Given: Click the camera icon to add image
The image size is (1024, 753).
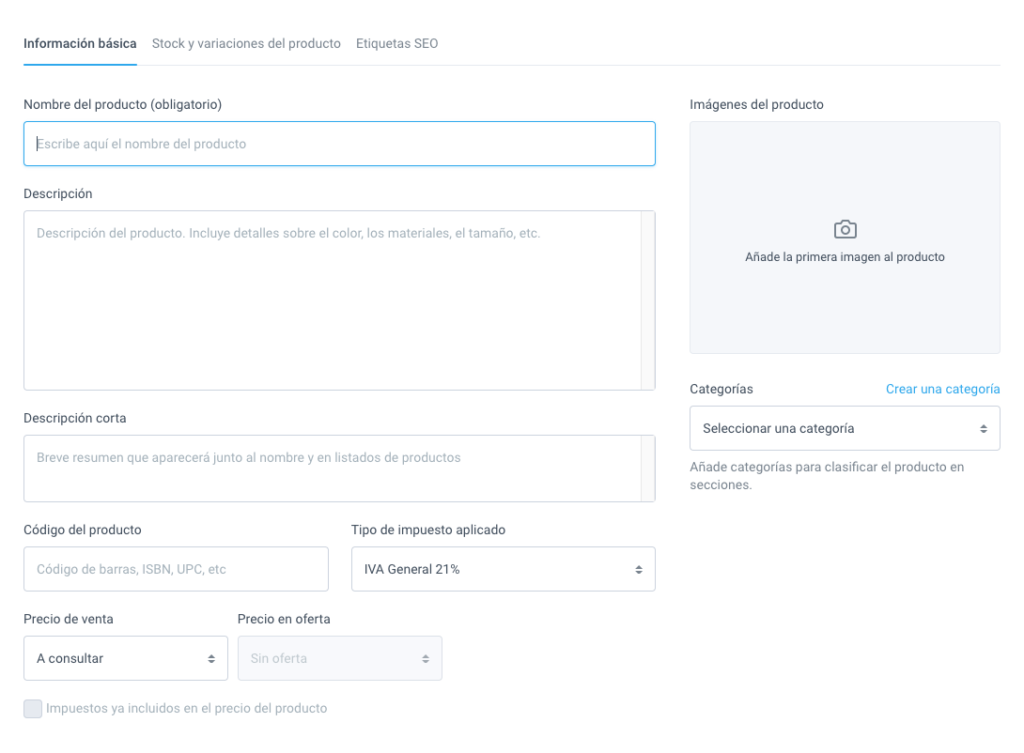Looking at the screenshot, I should 845,229.
